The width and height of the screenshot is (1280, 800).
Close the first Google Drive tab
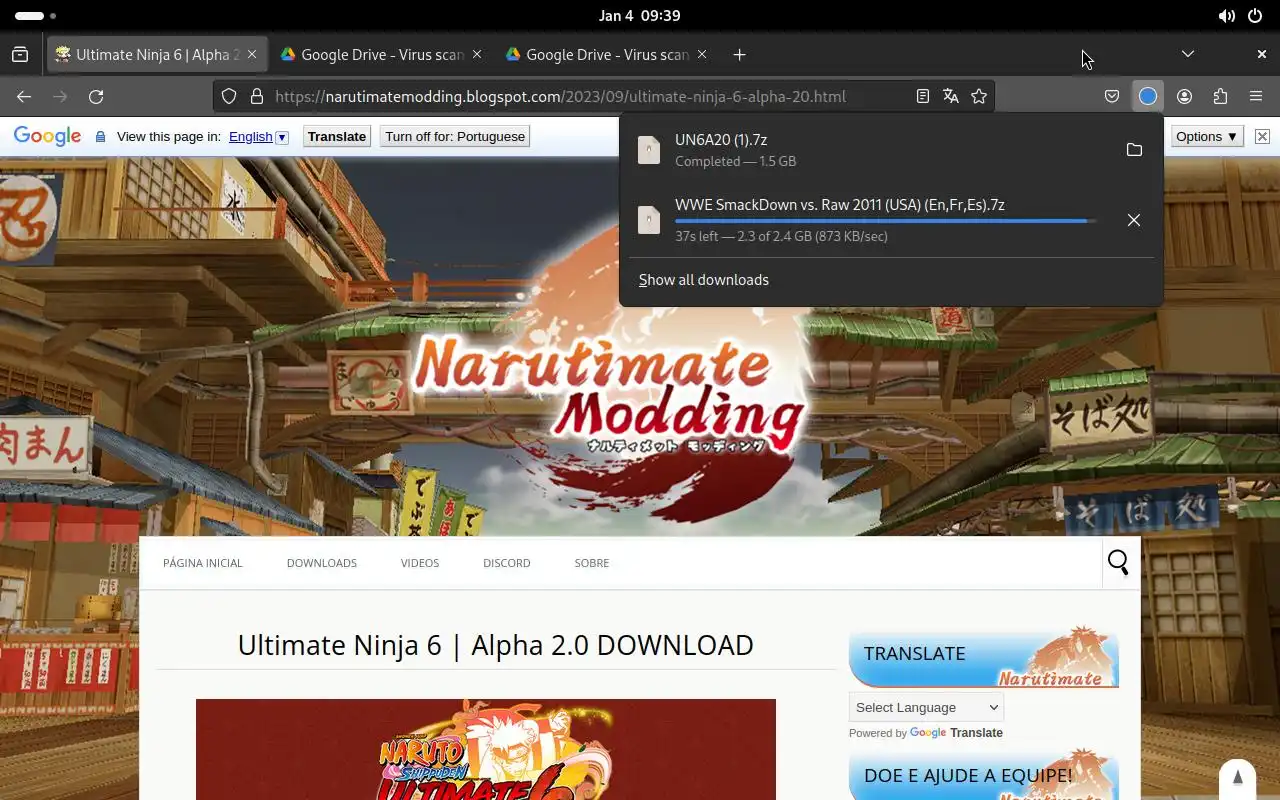pos(477,55)
